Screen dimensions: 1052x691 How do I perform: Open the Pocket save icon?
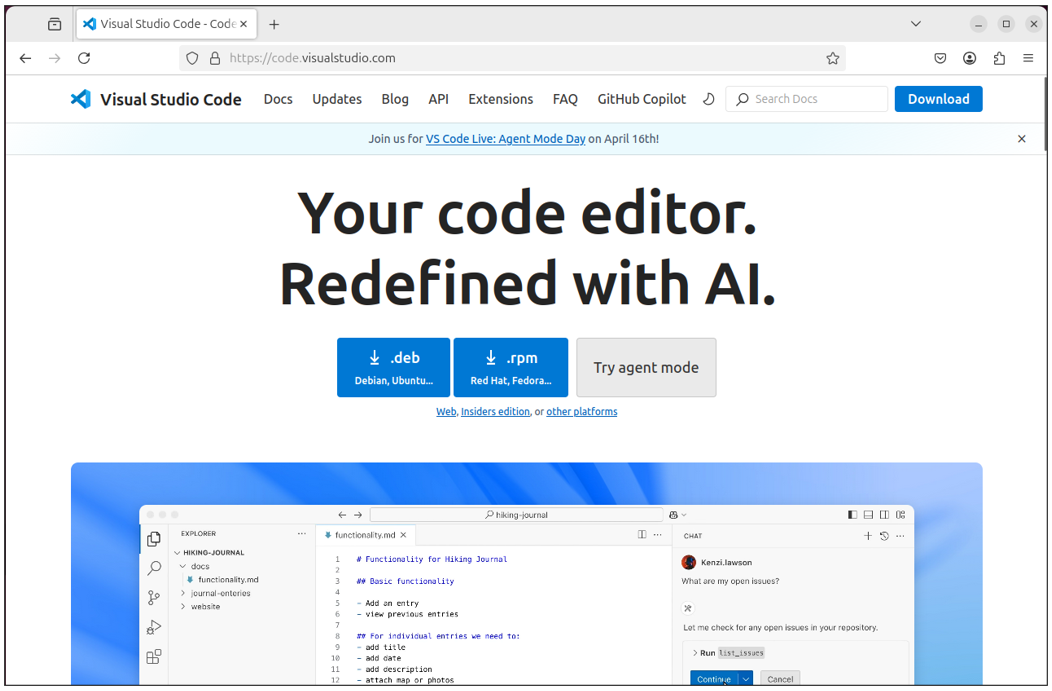[x=940, y=58]
